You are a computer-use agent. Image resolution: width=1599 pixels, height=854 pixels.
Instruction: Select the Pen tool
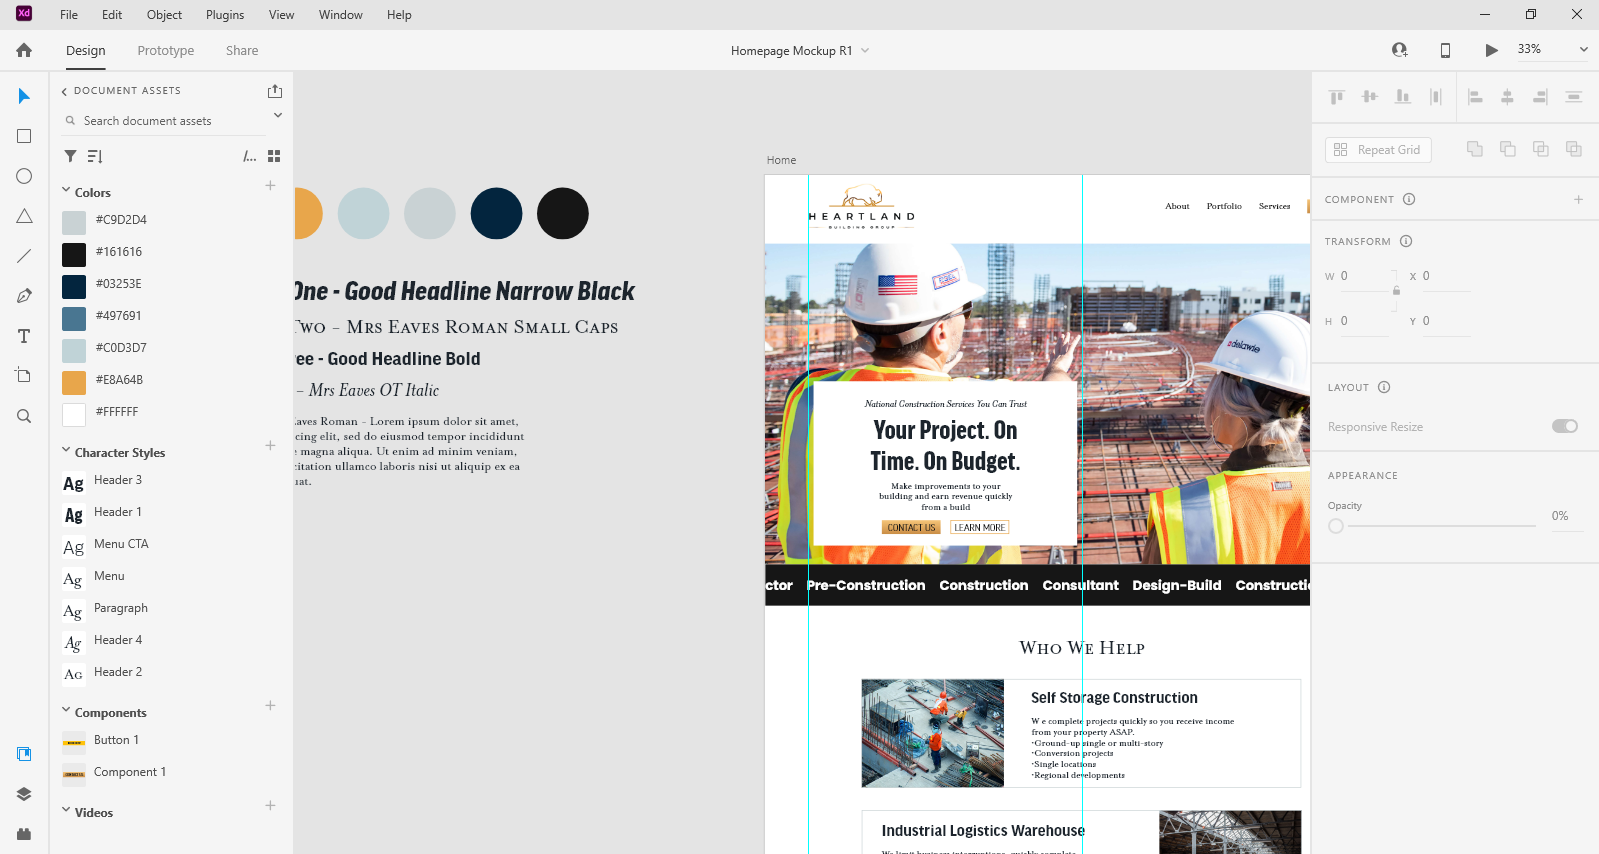click(x=24, y=296)
